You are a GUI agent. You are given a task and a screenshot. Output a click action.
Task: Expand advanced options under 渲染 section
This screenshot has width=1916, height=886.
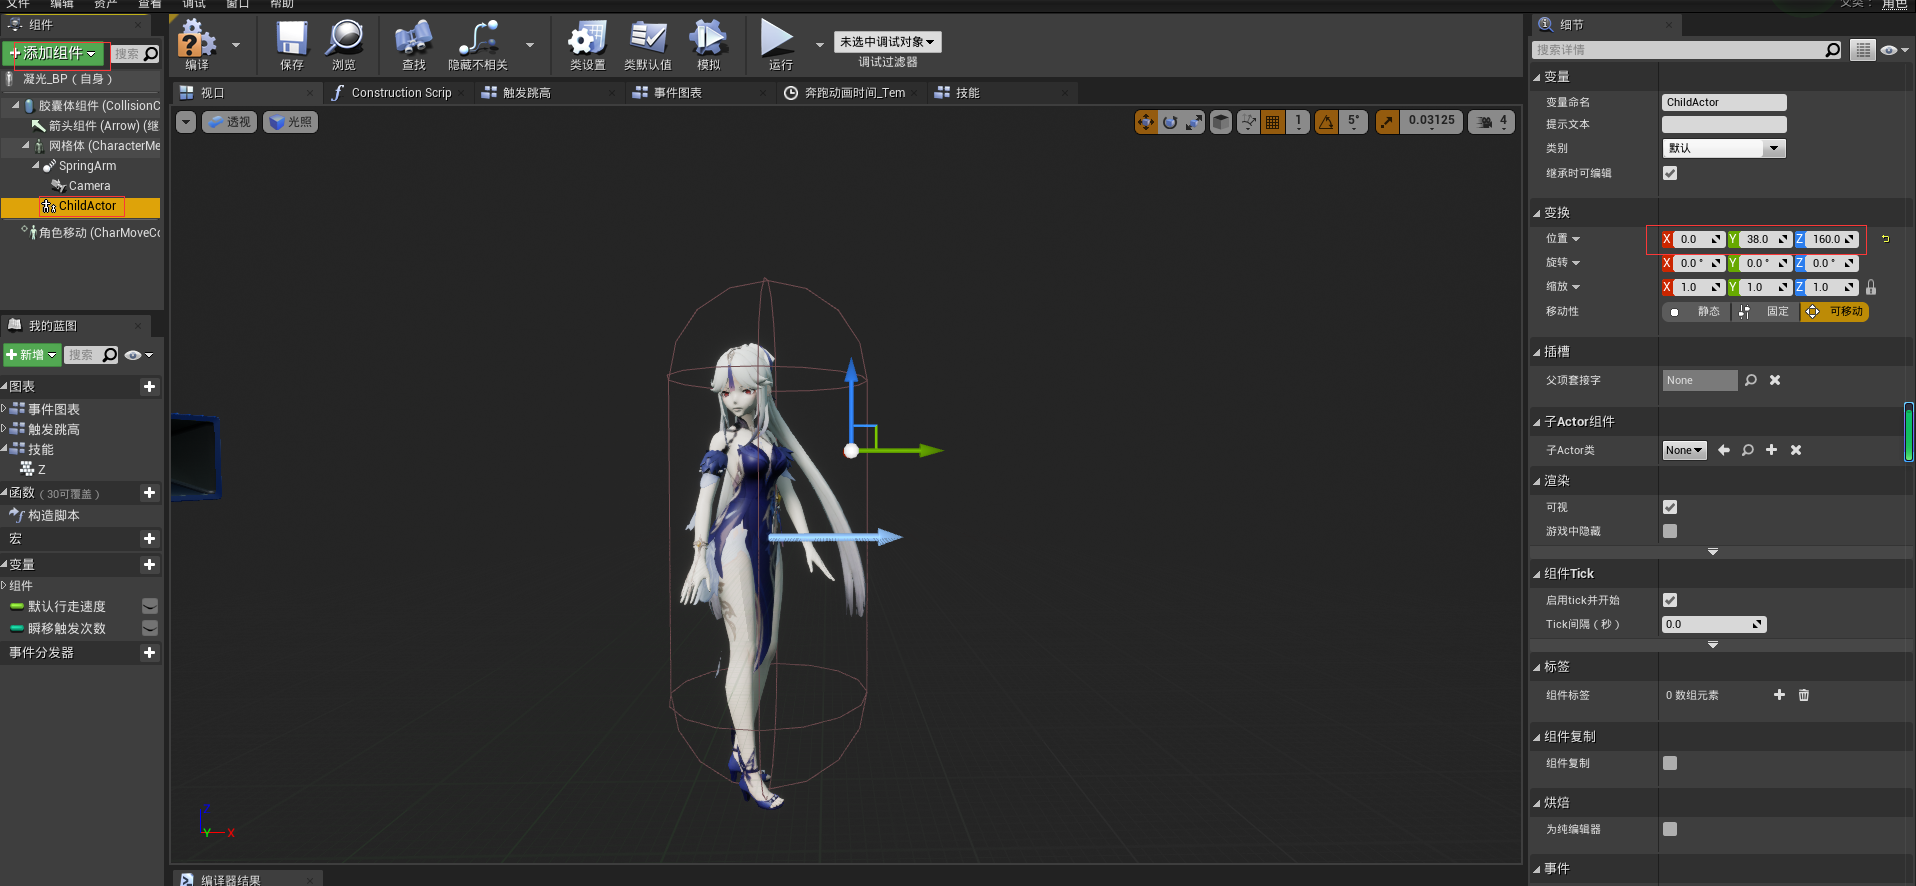(x=1713, y=552)
